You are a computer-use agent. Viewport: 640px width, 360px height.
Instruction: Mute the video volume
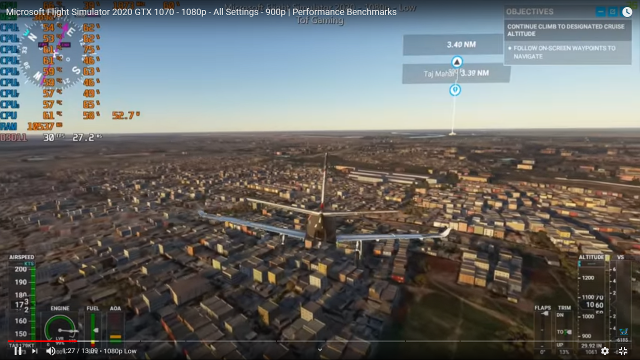51,351
